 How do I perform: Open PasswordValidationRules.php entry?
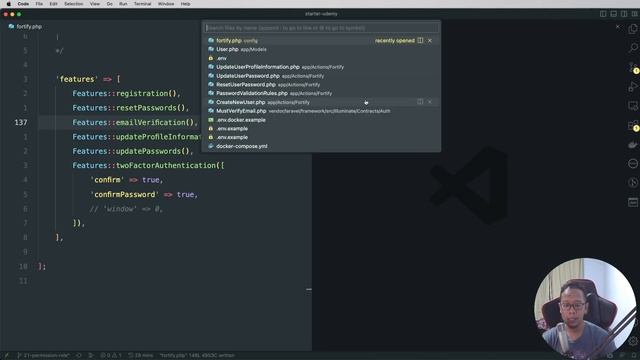[321, 93]
